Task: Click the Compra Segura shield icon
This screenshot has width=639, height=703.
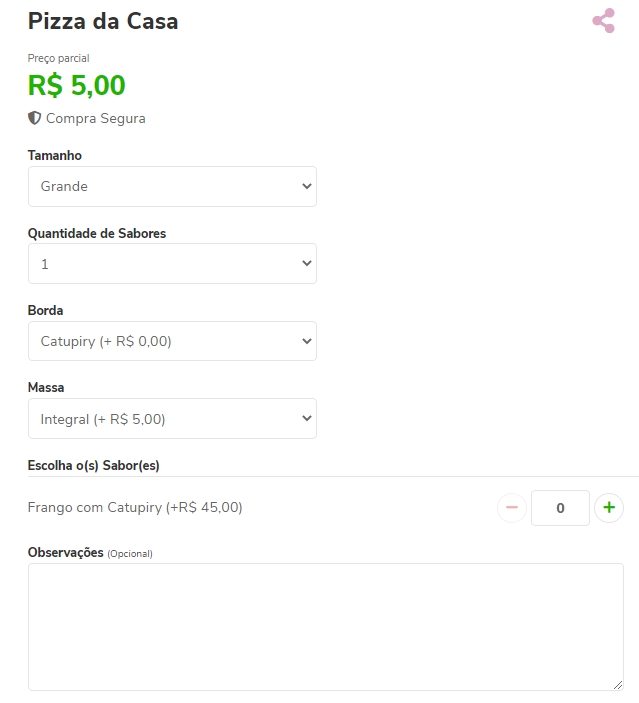Action: click(35, 118)
